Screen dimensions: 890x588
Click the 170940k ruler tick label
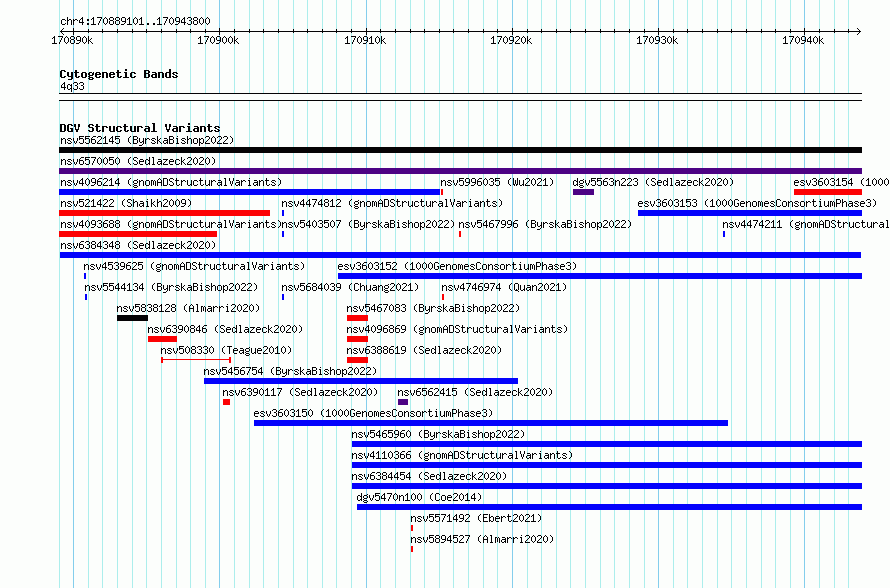pos(803,41)
